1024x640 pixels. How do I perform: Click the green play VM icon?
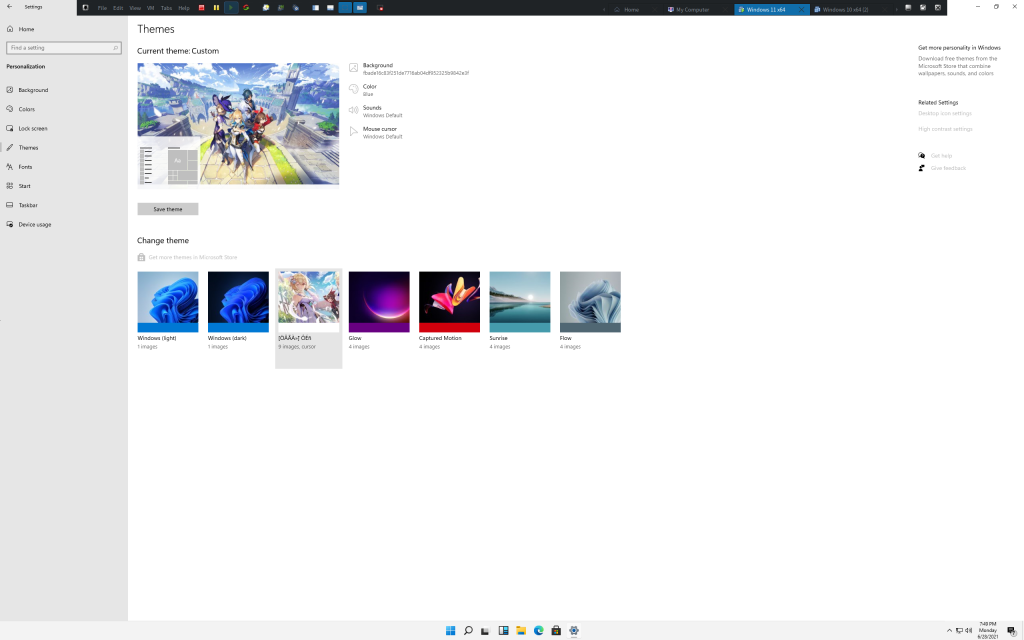(231, 8)
